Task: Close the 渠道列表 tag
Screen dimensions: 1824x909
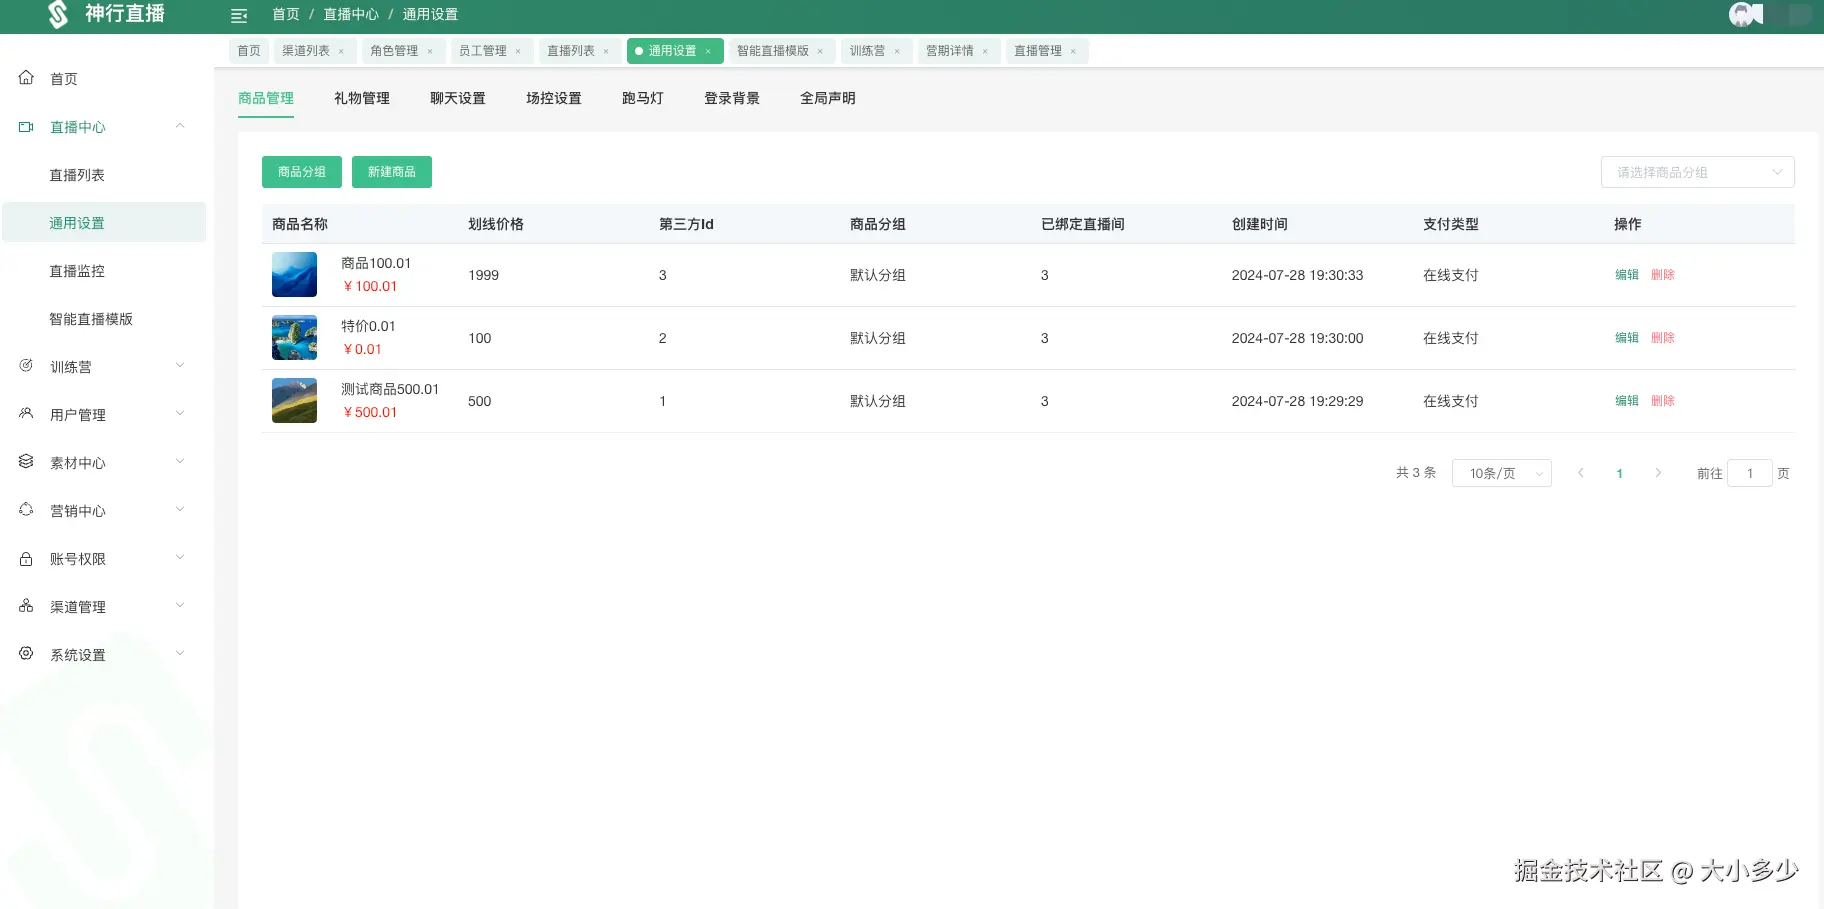Action: pyautogui.click(x=341, y=51)
